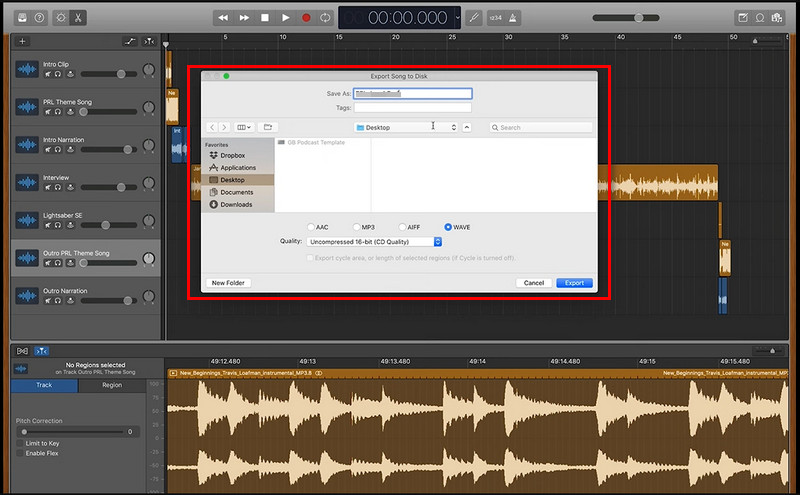Switch to the Track tab in editor
The image size is (800, 495).
coord(44,385)
